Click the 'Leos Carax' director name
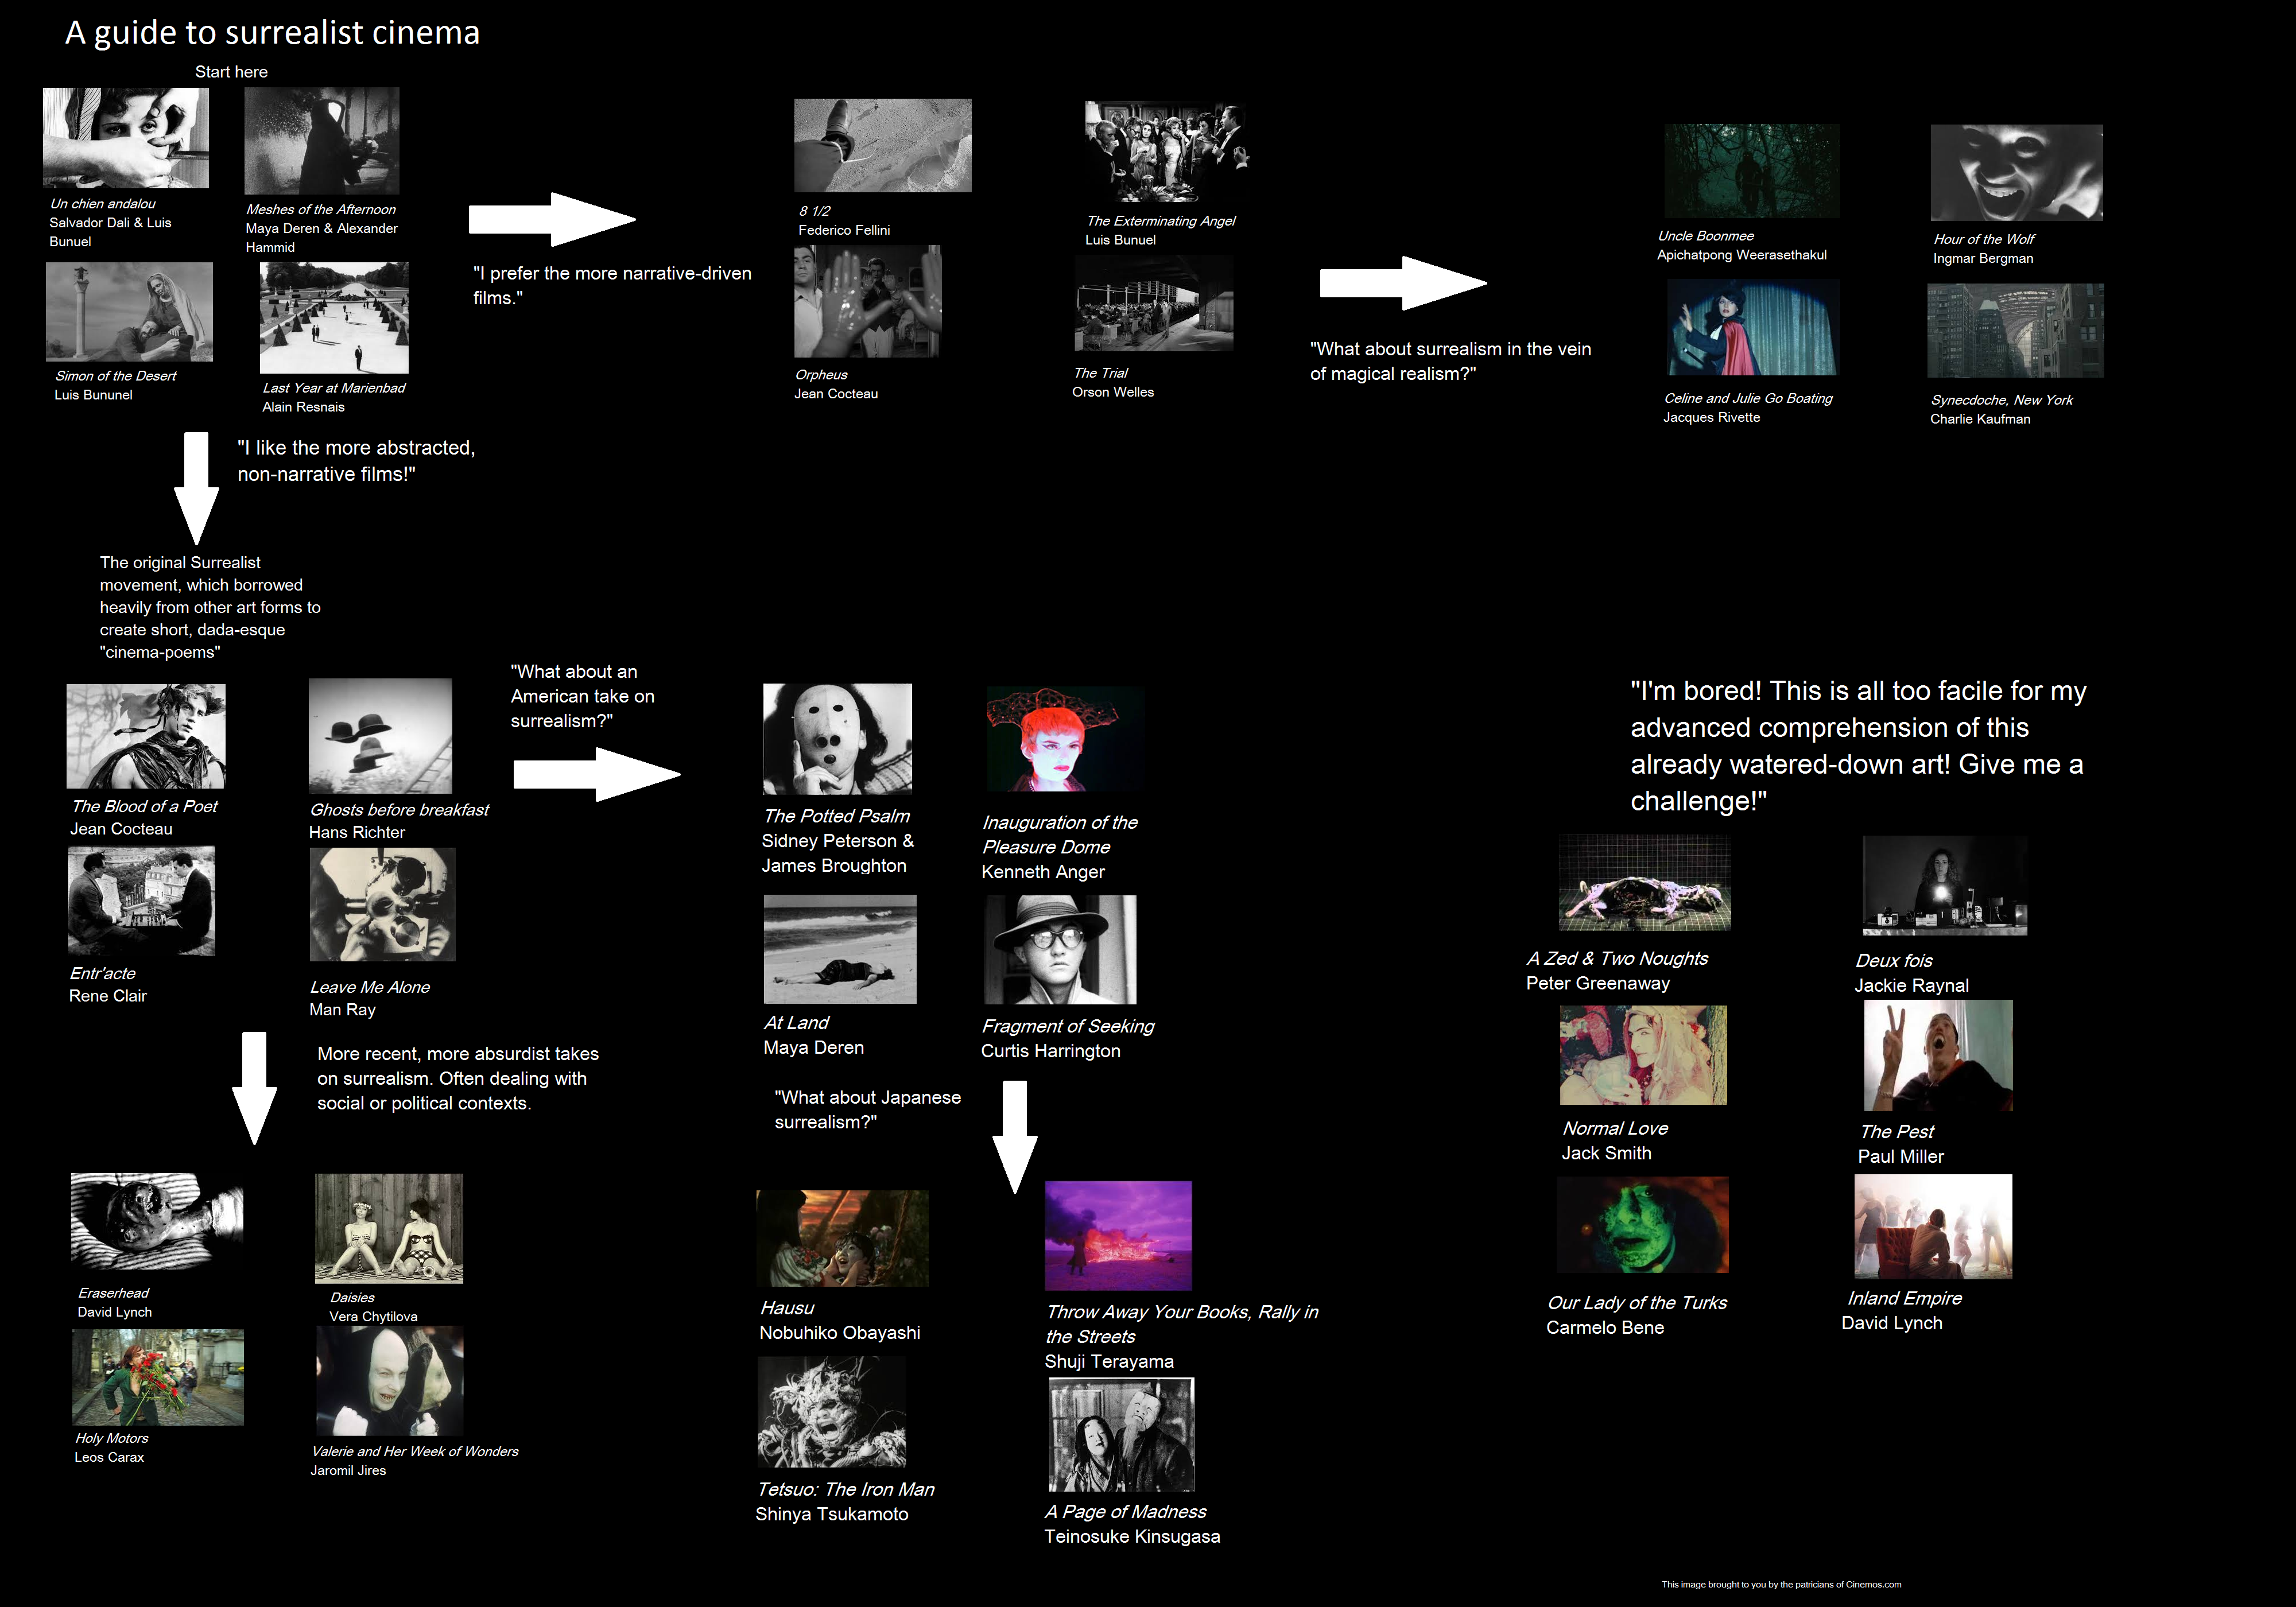The height and width of the screenshot is (1607, 2296). point(109,1457)
